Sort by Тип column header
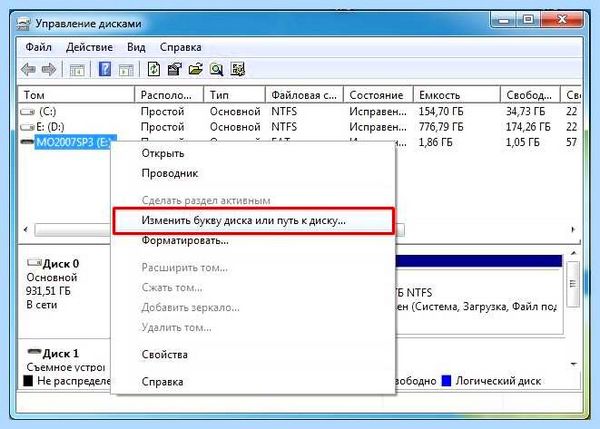600x429 pixels. coord(234,95)
